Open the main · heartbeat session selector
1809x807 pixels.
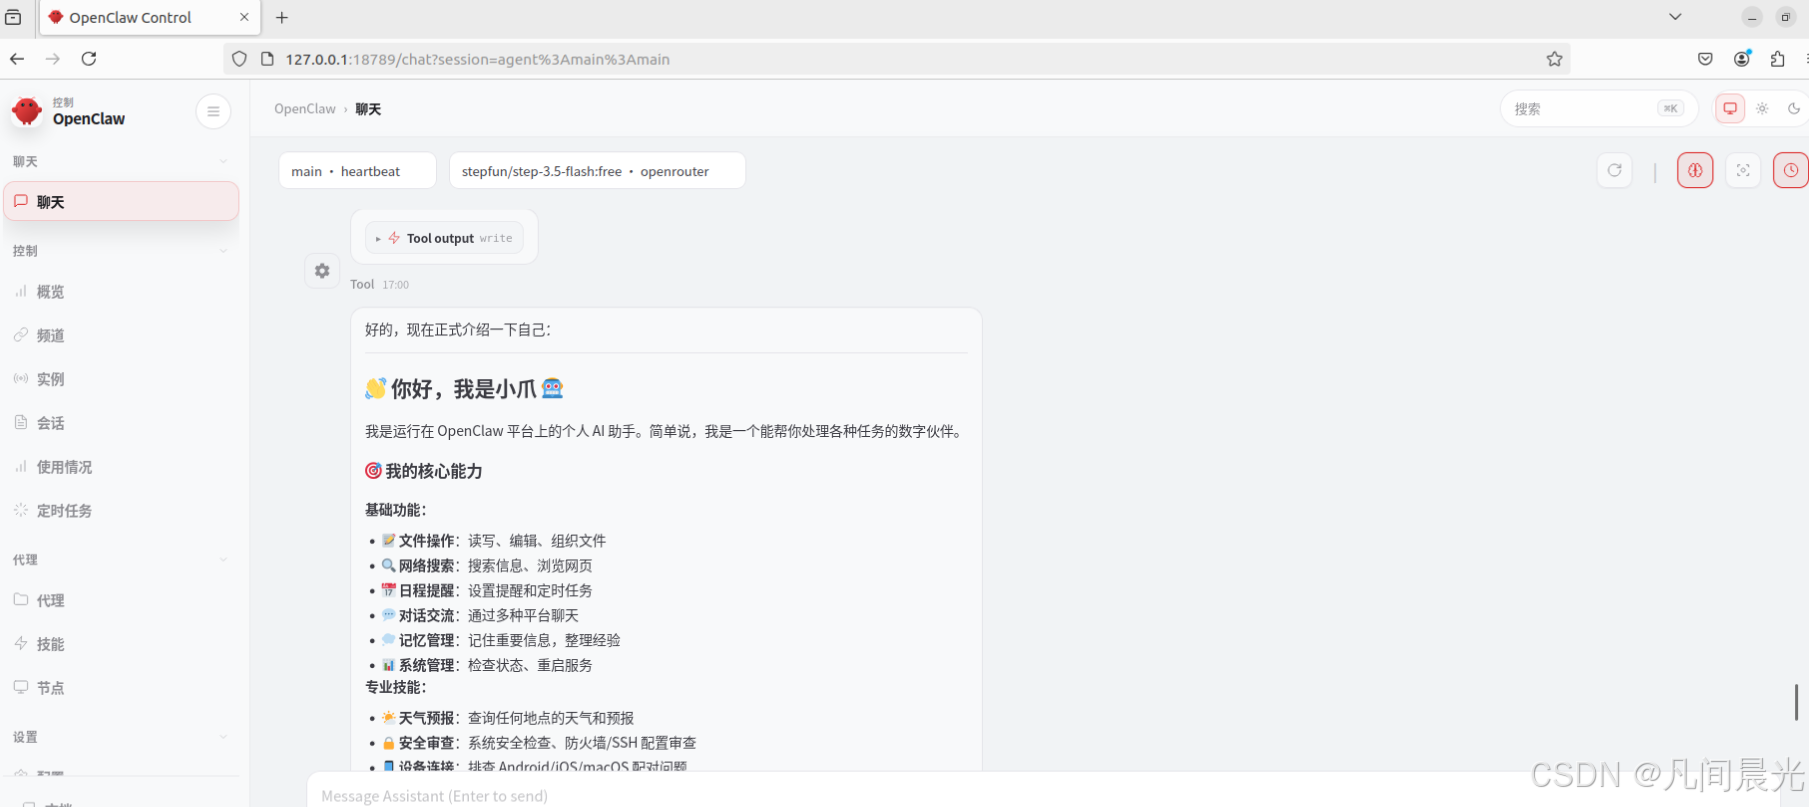[357, 171]
